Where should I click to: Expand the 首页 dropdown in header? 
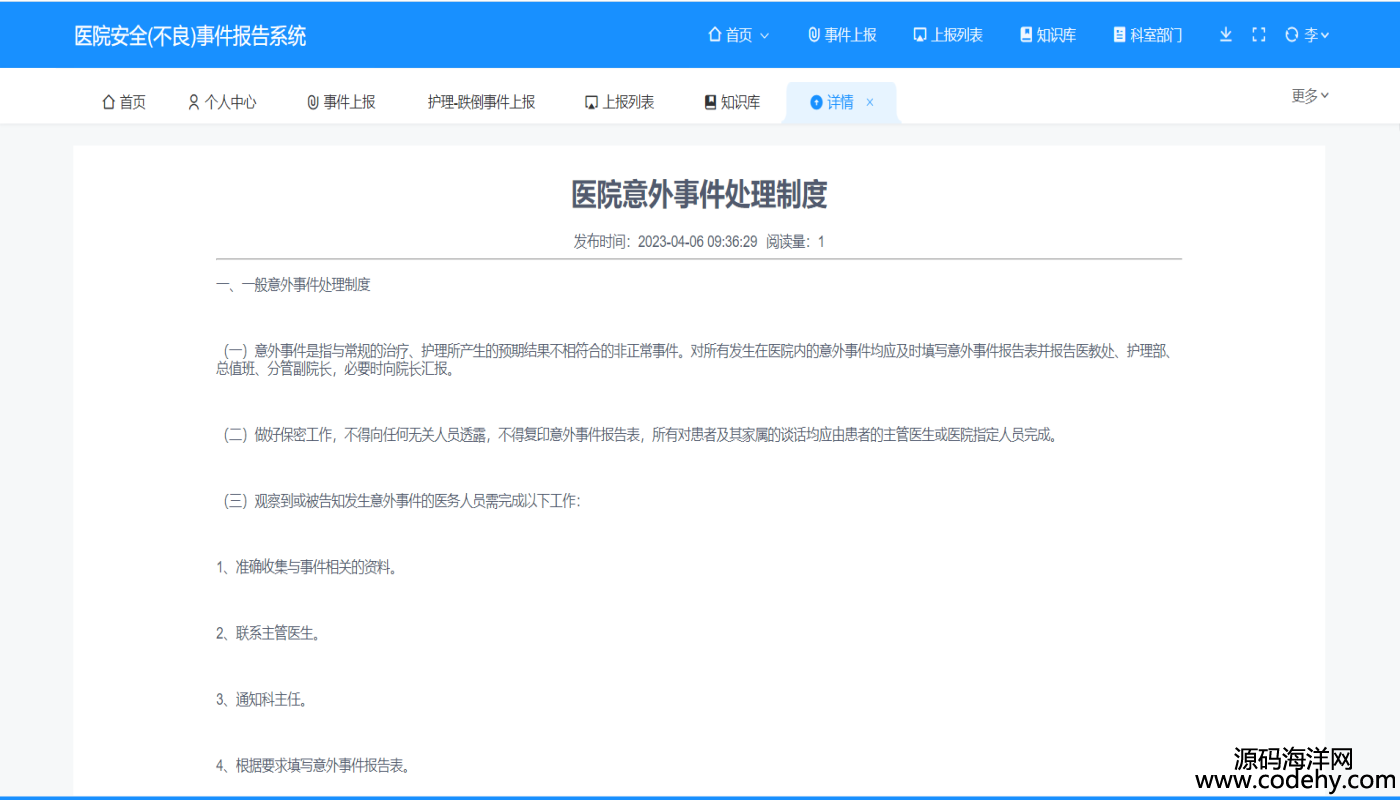765,36
